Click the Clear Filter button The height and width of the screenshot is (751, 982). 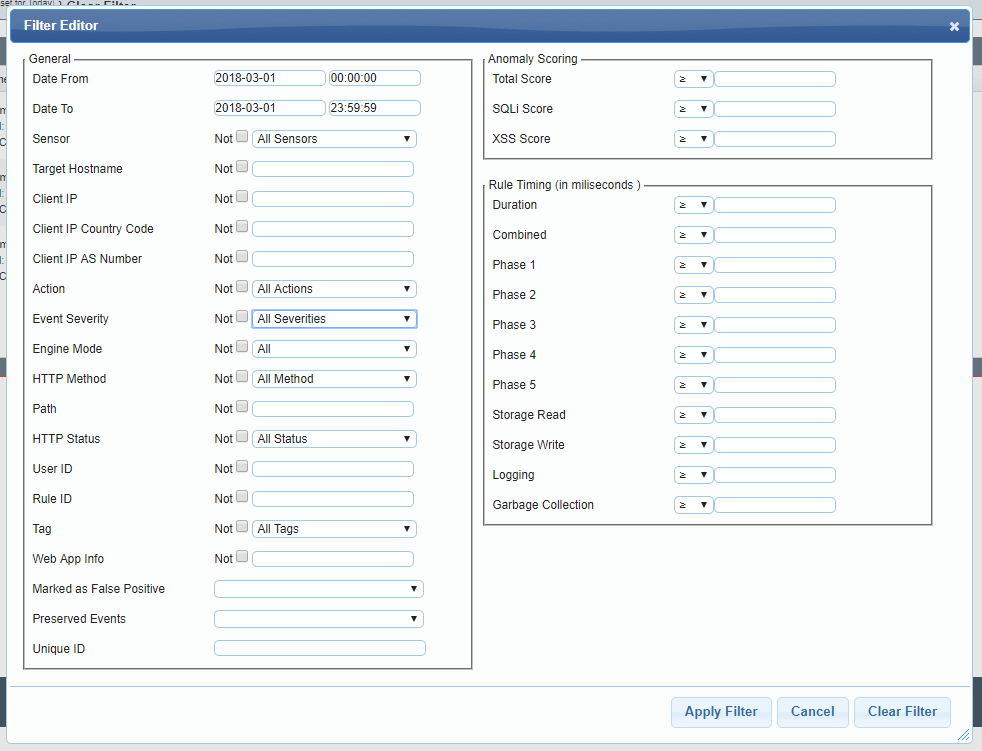902,712
